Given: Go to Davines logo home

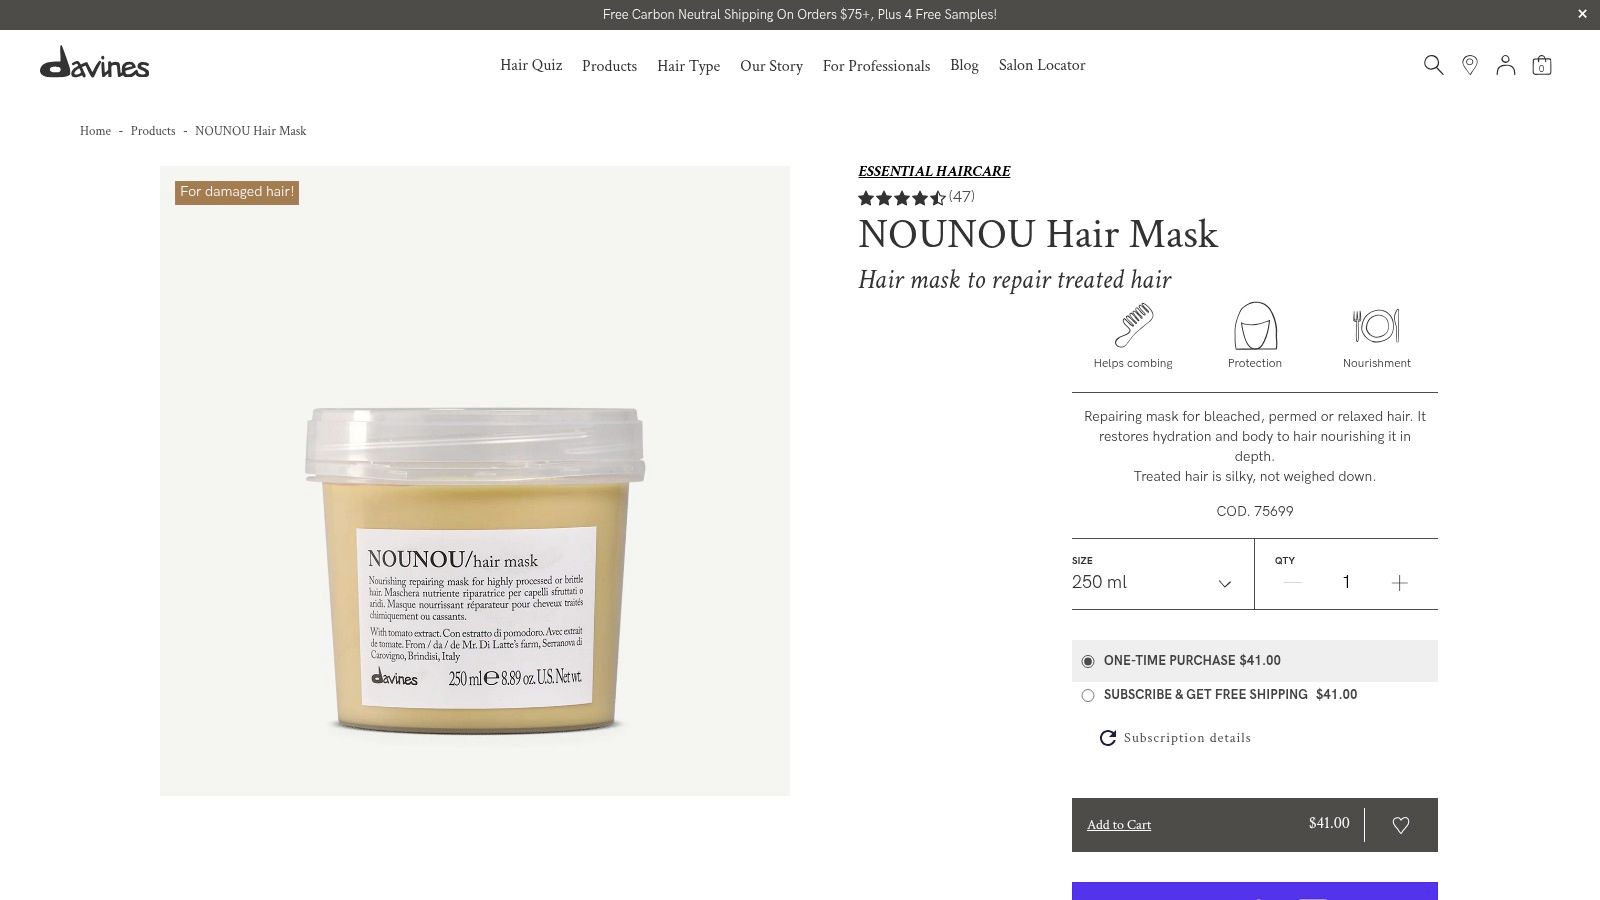Looking at the screenshot, I should pos(95,63).
